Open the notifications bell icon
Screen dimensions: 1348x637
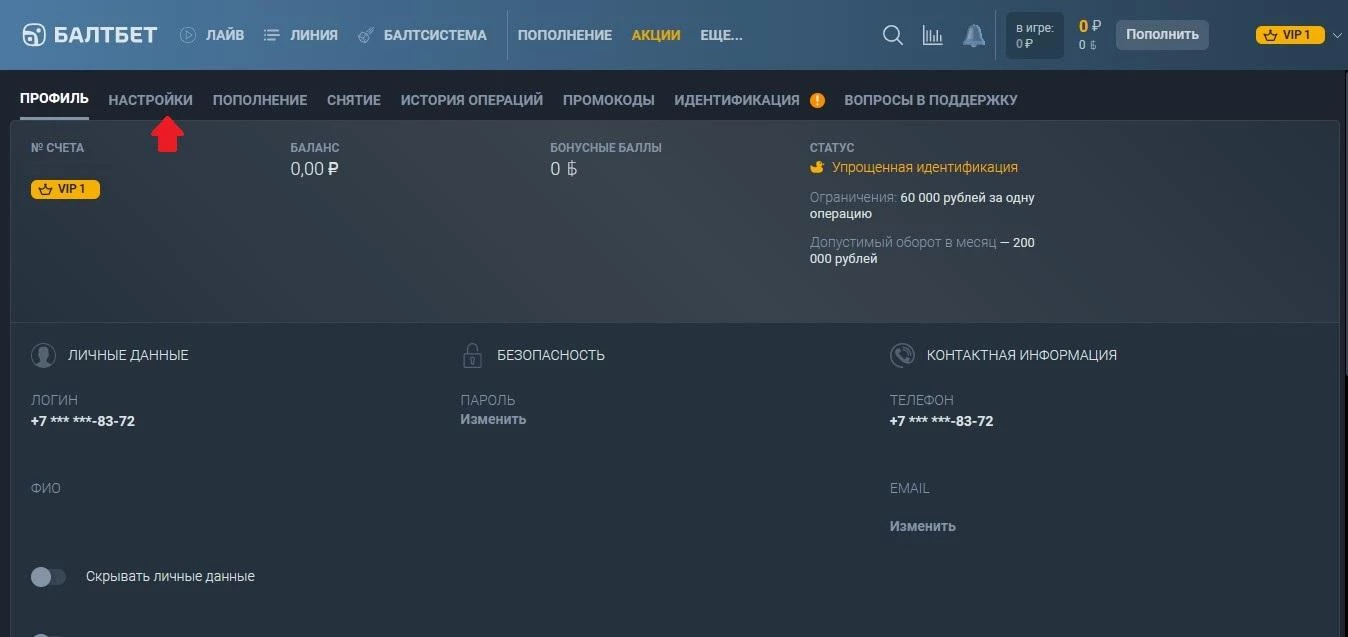click(x=973, y=35)
